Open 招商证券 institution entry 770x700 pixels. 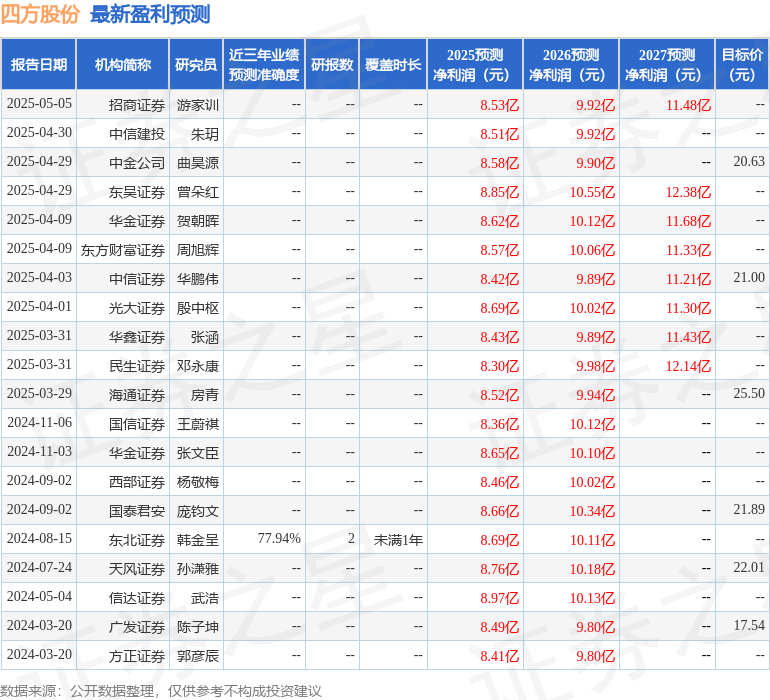(137, 104)
